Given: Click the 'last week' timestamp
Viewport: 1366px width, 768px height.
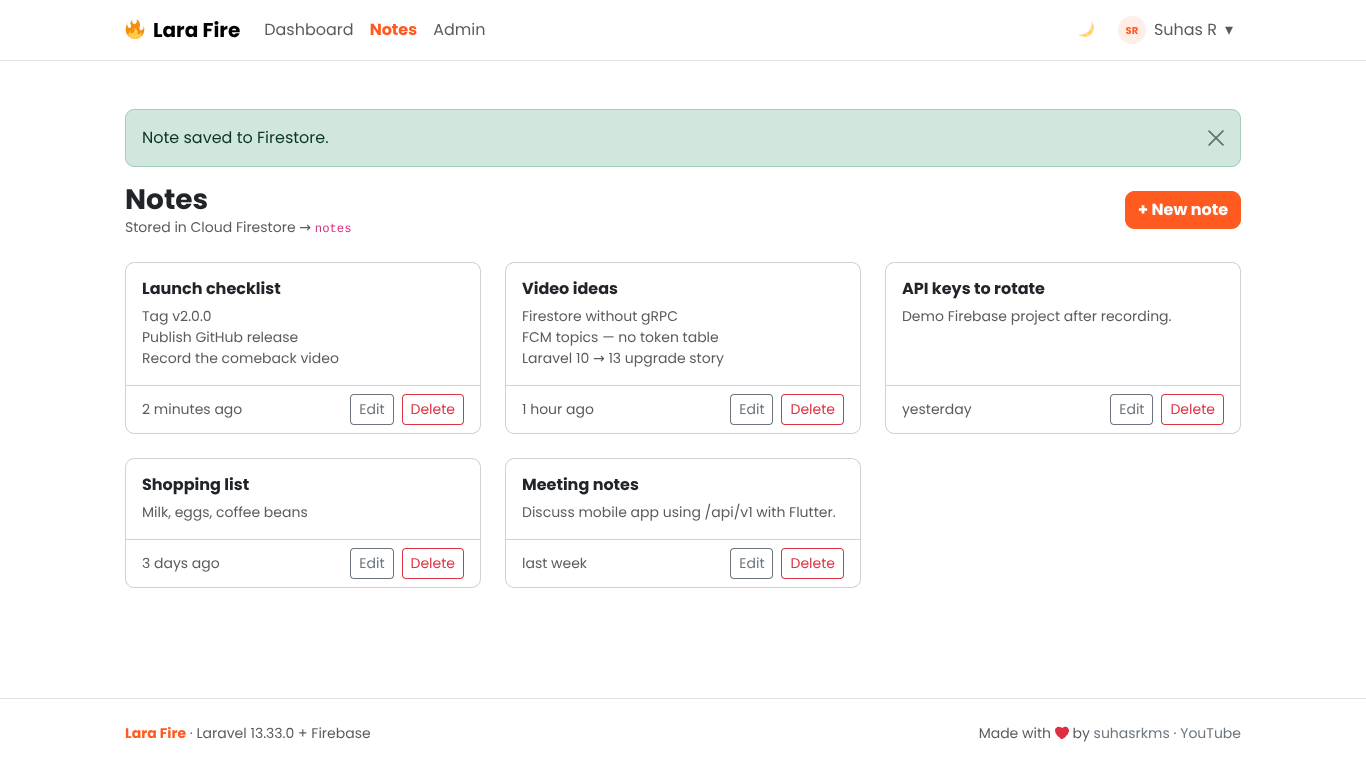Looking at the screenshot, I should click(x=554, y=563).
